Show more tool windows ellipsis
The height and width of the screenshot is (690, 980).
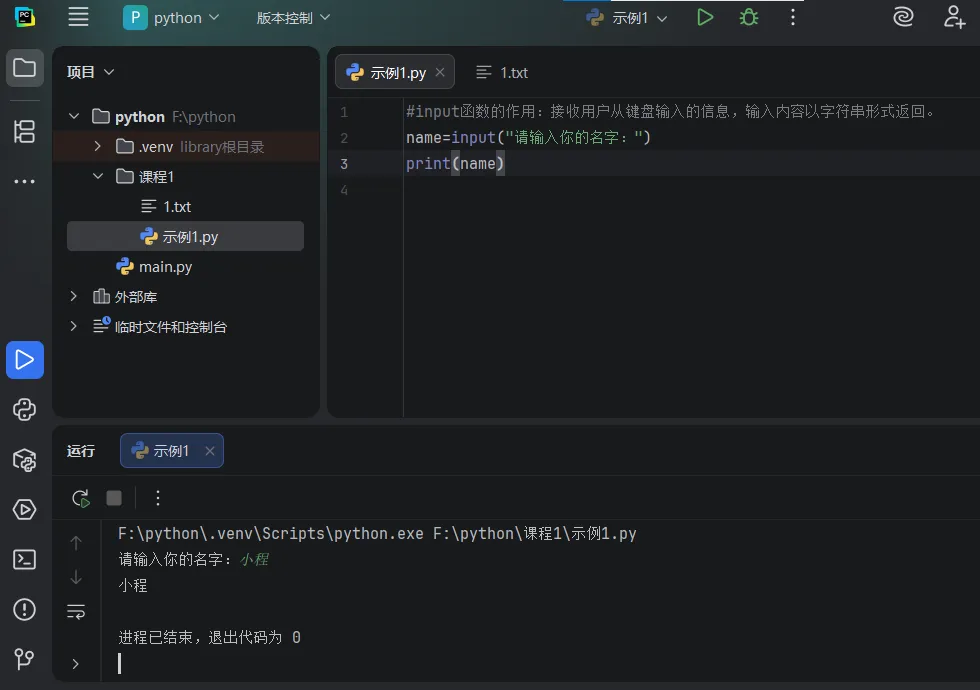click(24, 182)
